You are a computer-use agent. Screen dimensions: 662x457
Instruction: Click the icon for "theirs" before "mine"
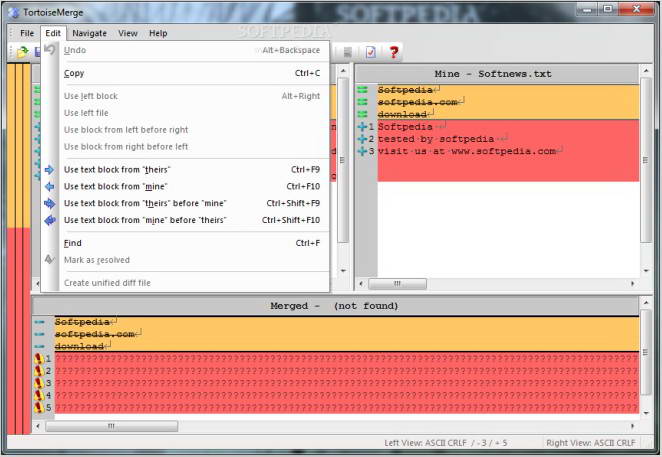[49, 204]
